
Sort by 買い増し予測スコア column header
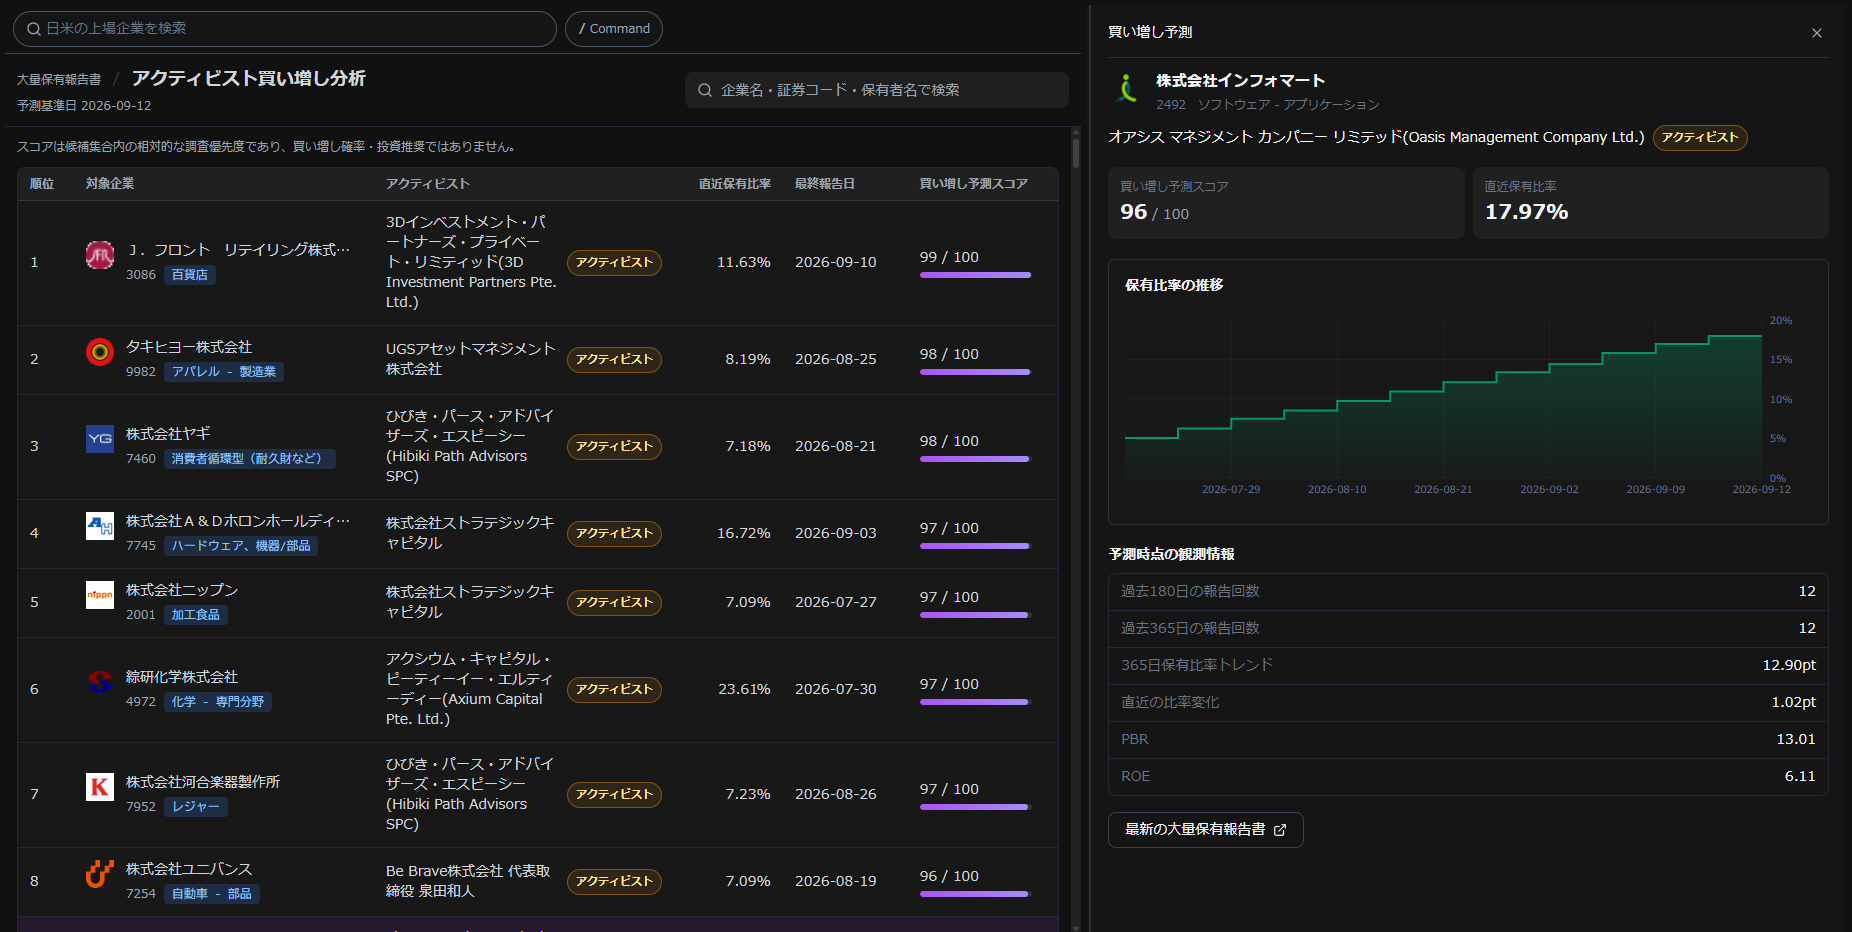click(974, 184)
